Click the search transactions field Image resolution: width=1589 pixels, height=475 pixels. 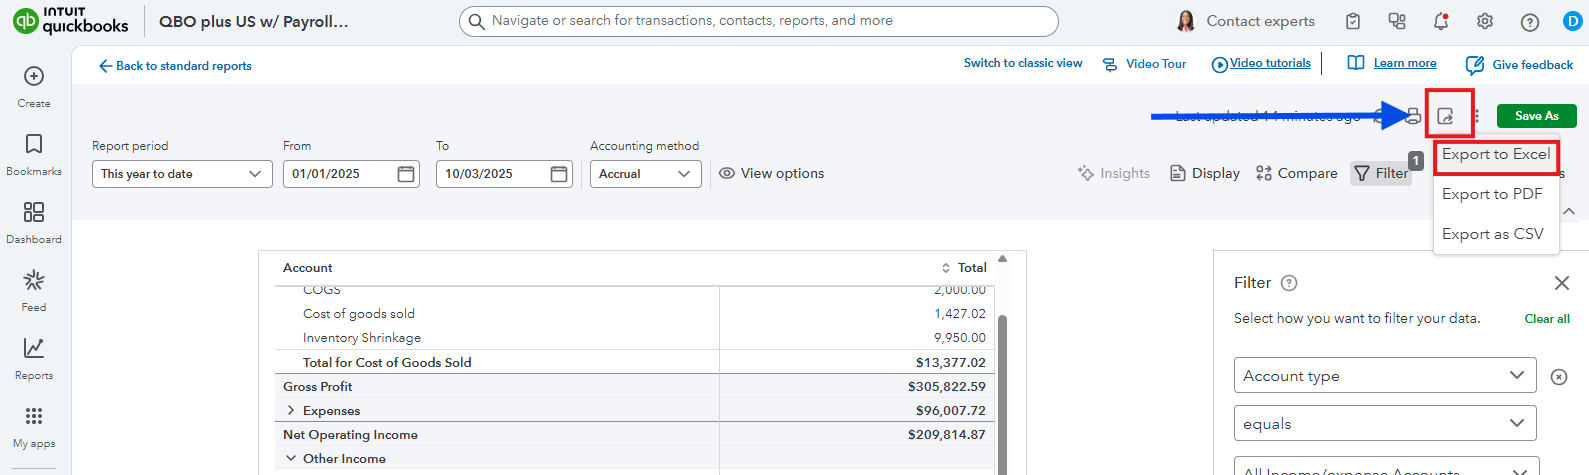pyautogui.click(x=758, y=21)
